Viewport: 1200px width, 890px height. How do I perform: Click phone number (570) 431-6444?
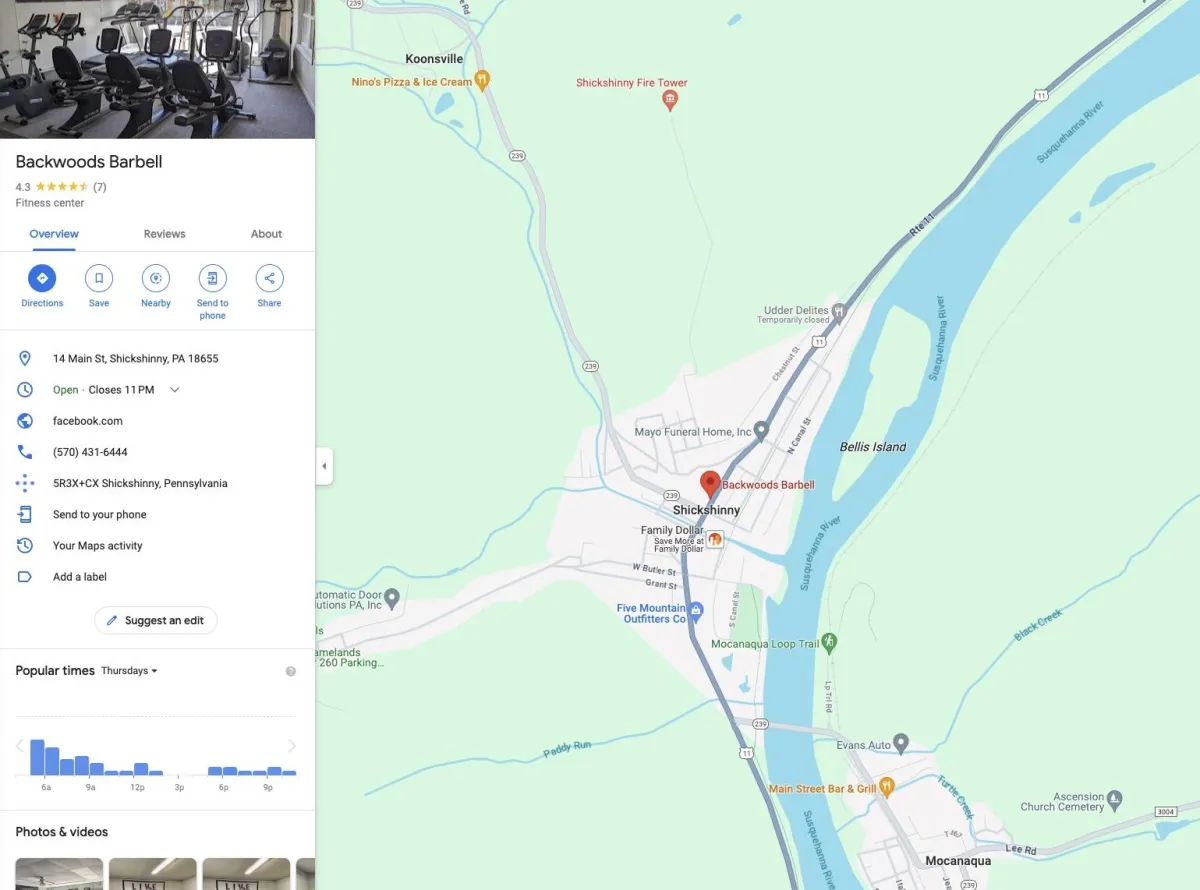(x=90, y=452)
